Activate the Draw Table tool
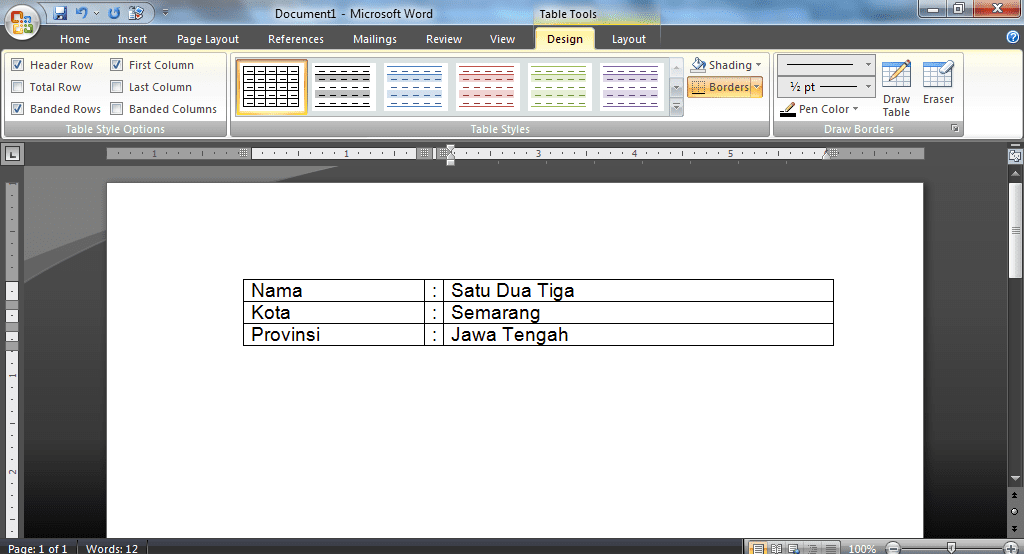This screenshot has height=554, width=1024. point(896,88)
